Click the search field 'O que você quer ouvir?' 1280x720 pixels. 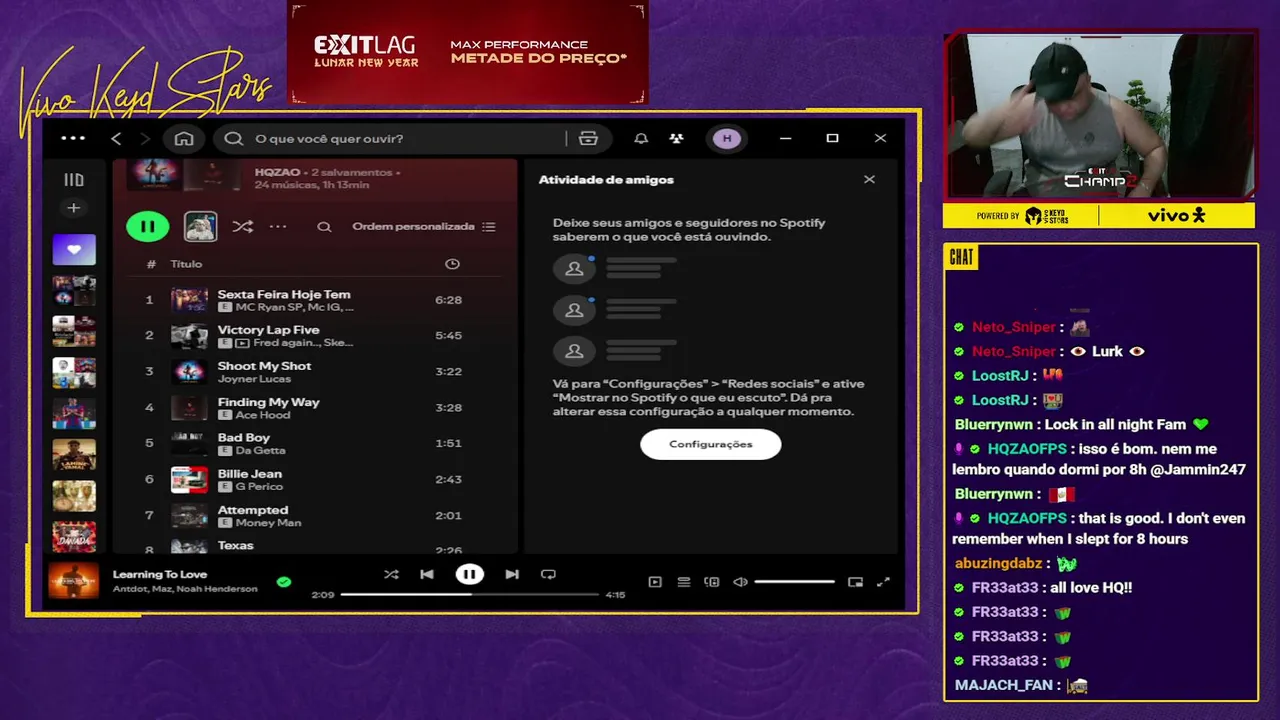tap(390, 138)
